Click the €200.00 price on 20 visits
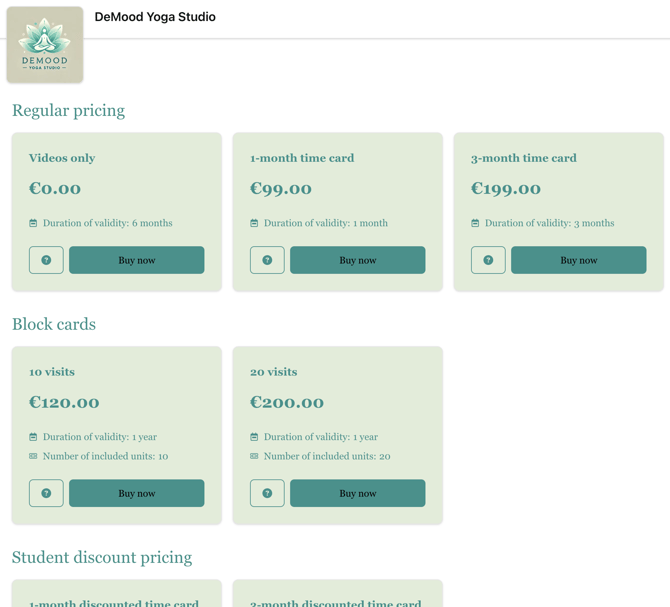This screenshot has height=607, width=670. point(287,402)
